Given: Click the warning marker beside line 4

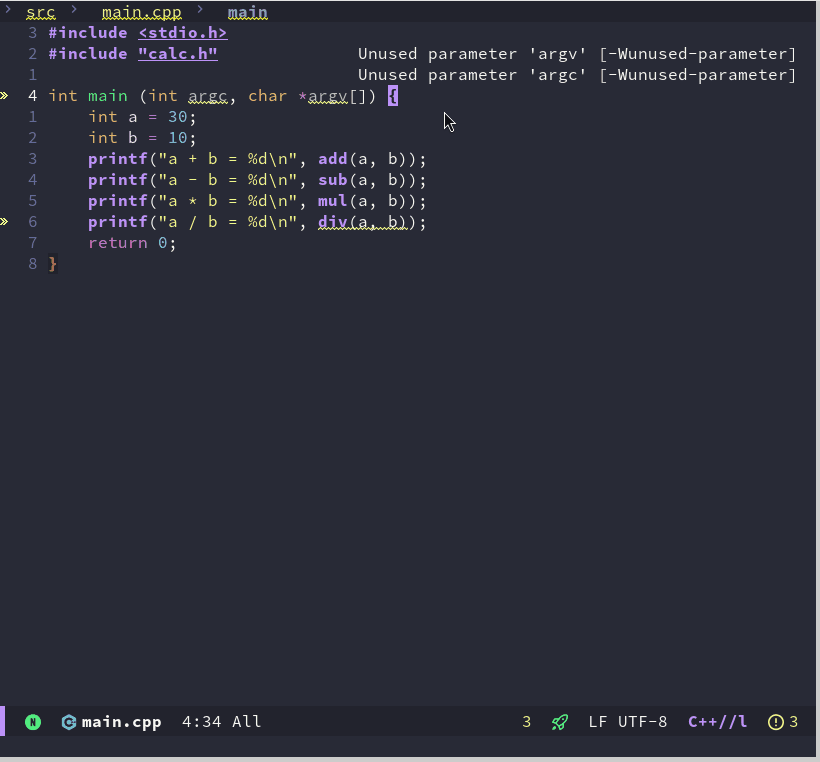Looking at the screenshot, I should point(5,96).
